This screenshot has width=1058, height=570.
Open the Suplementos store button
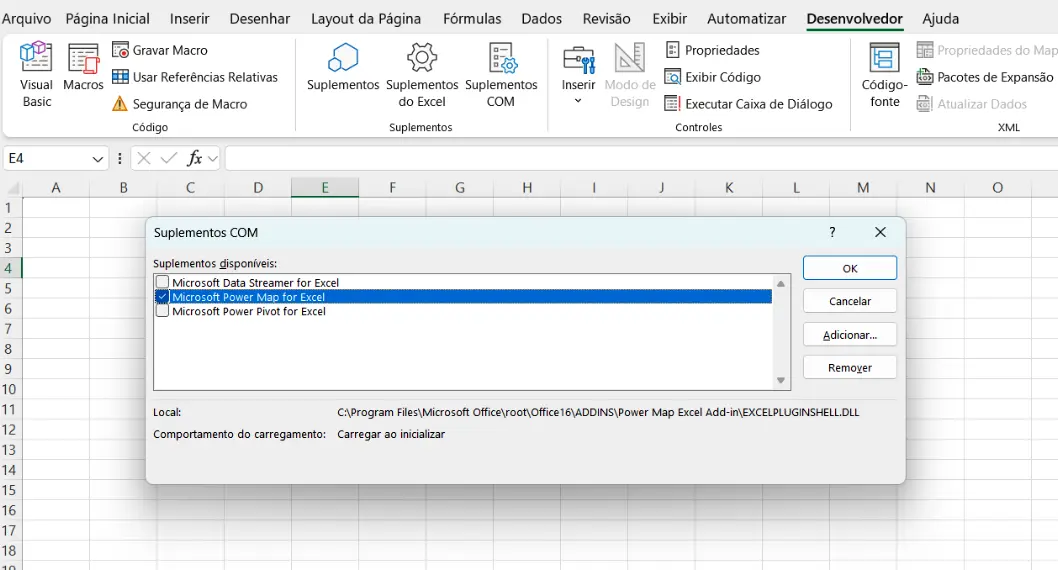[343, 67]
